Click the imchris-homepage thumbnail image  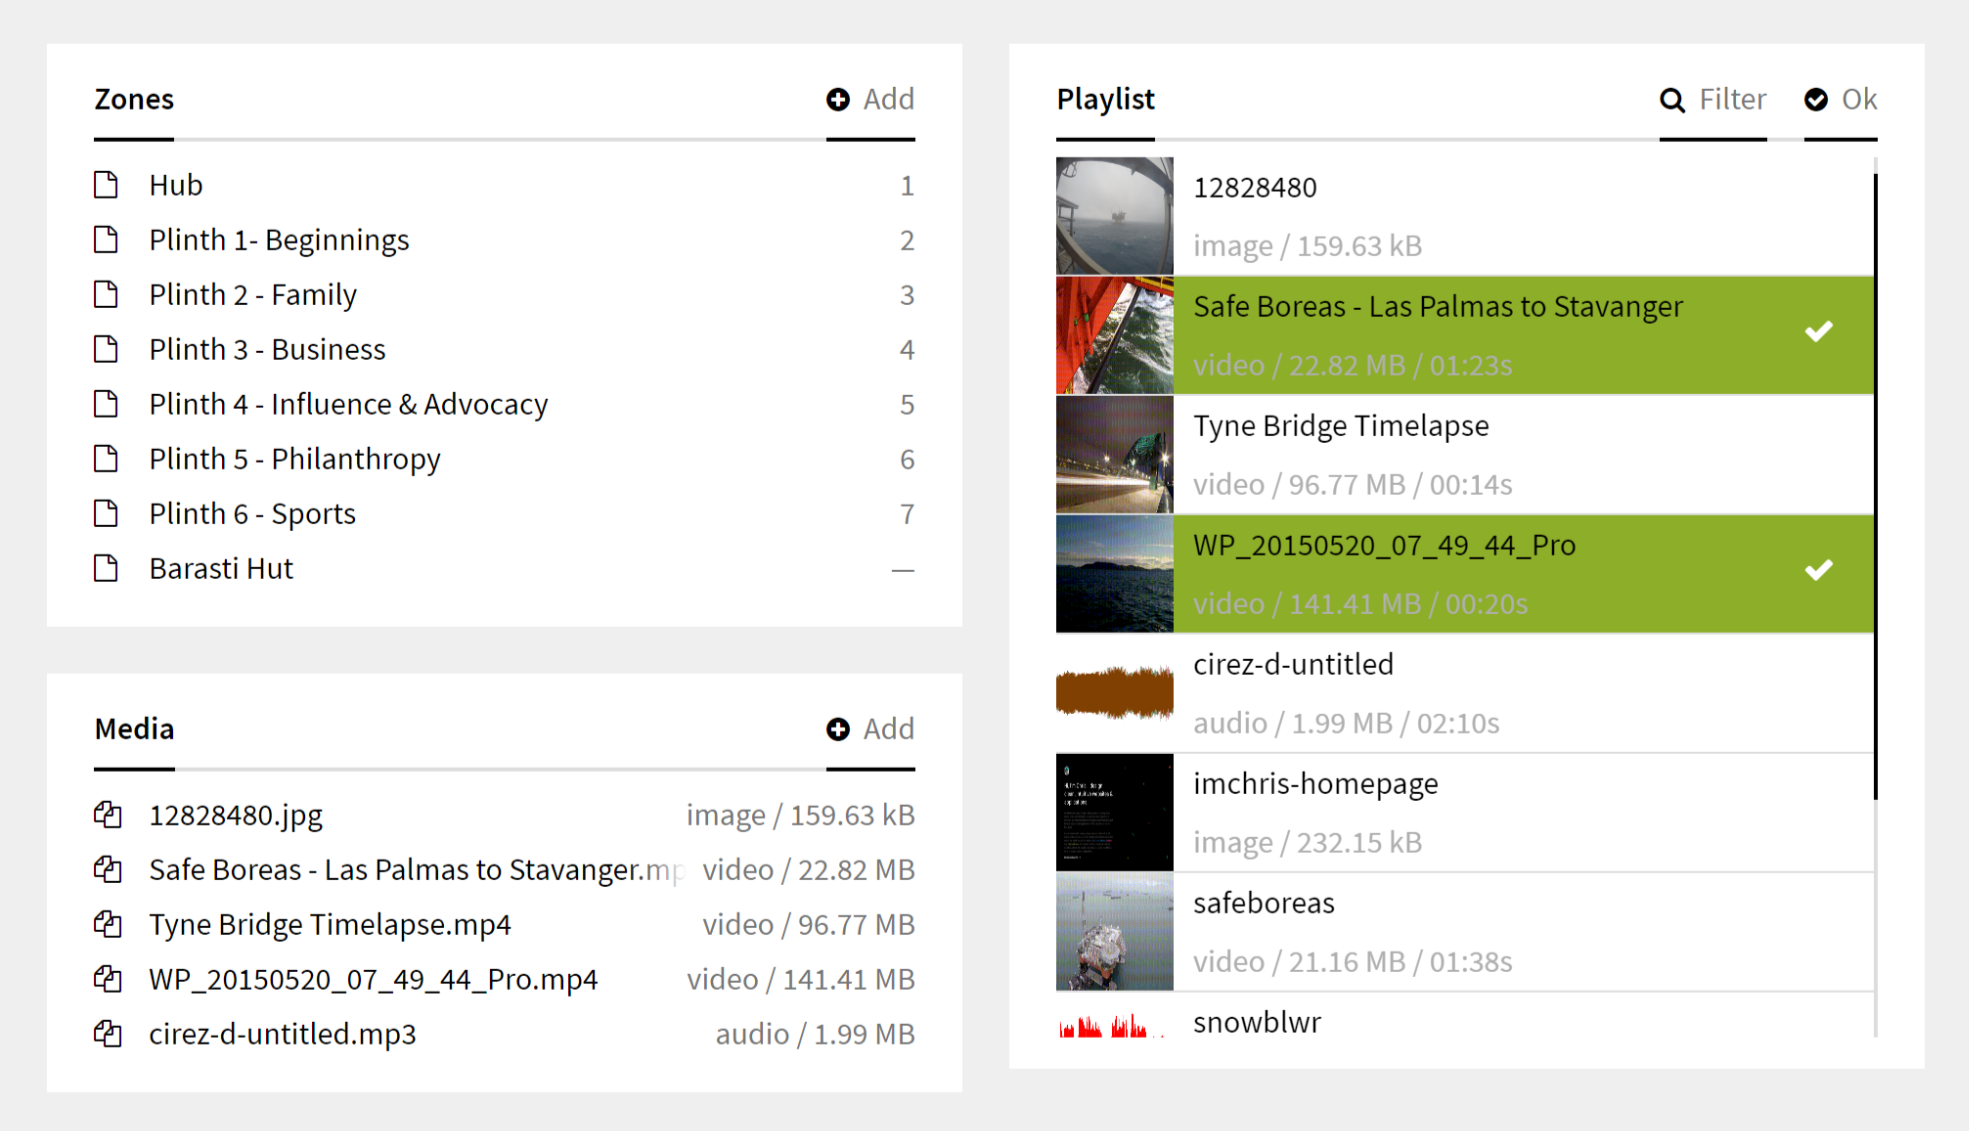[1114, 812]
